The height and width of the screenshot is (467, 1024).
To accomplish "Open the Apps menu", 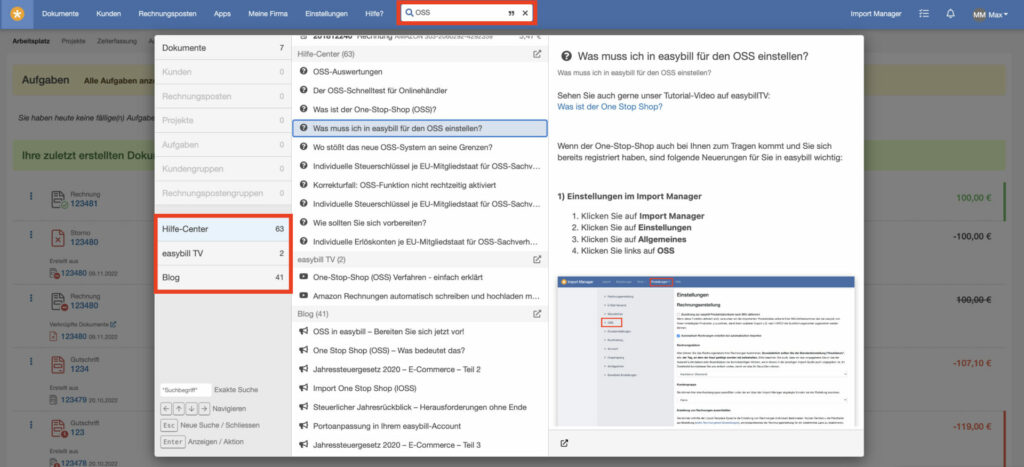I will [222, 13].
